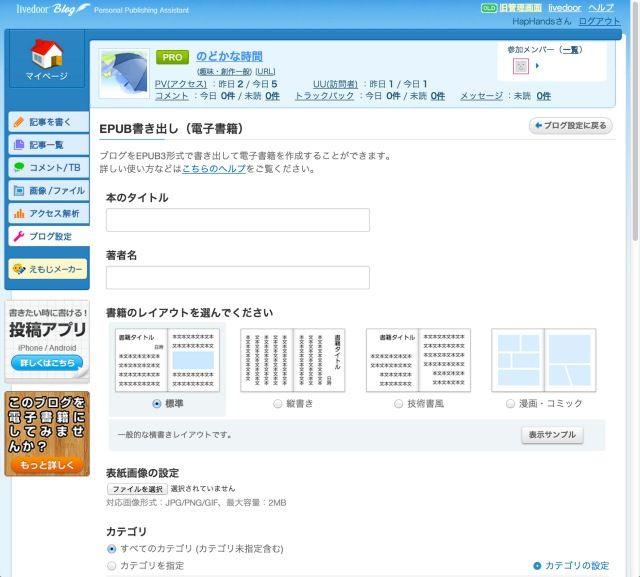The image size is (640, 577).
Task: Click the blog umbrella thumbnail image
Action: coord(124,74)
